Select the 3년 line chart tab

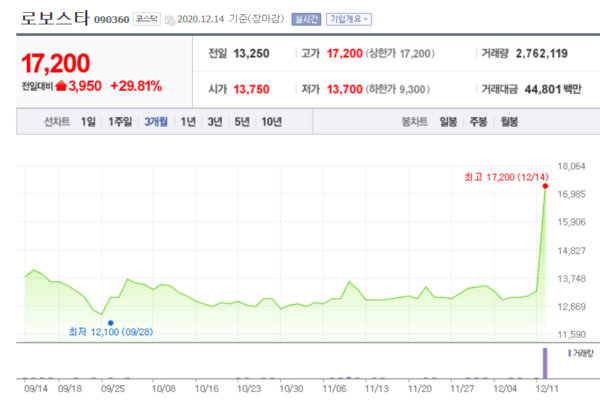(215, 122)
